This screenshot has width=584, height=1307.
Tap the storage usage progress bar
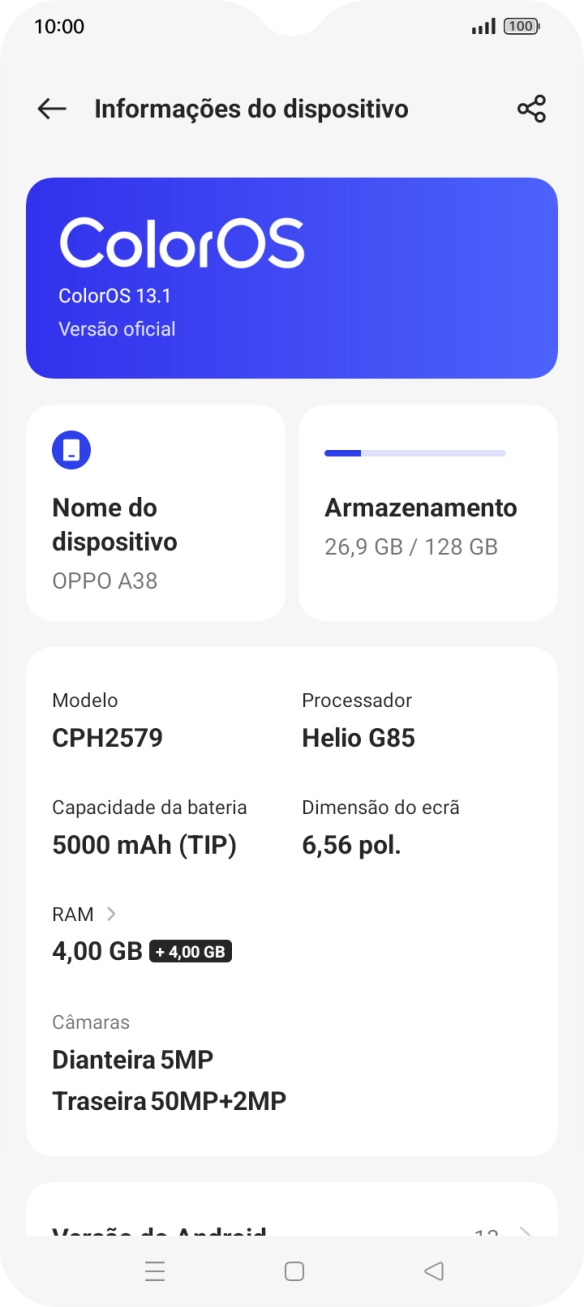click(x=414, y=453)
